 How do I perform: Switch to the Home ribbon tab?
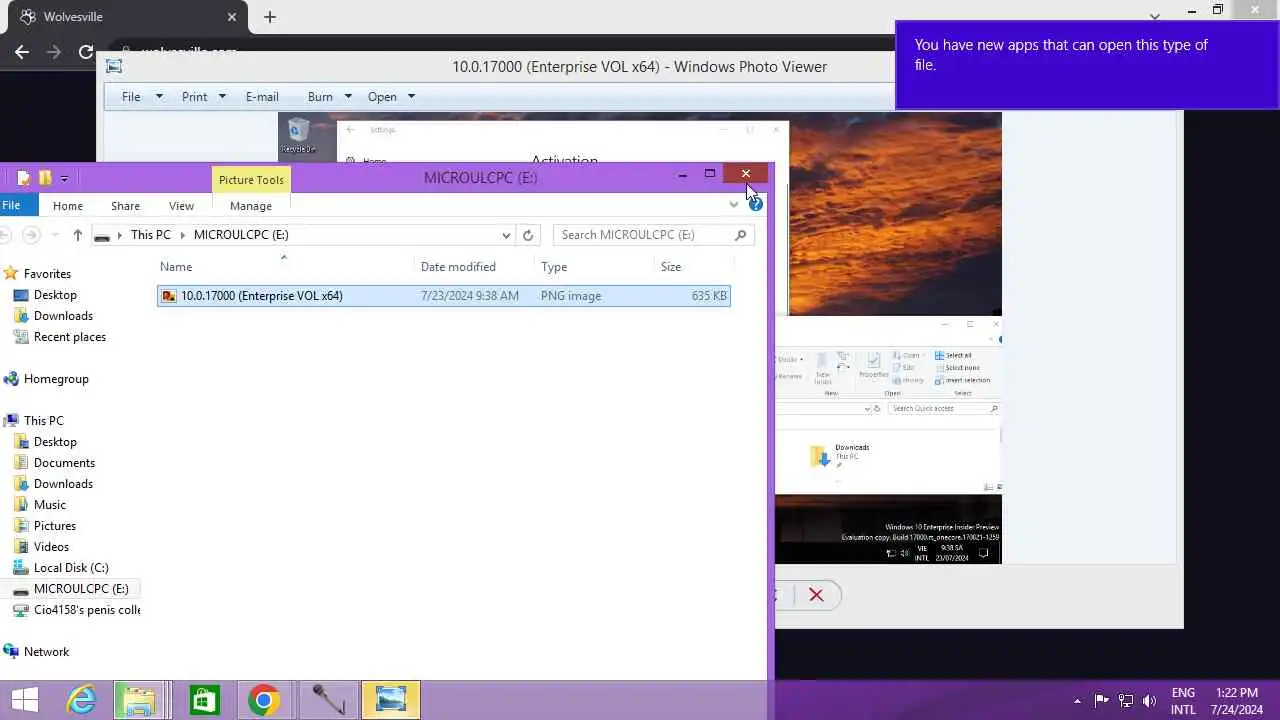click(x=68, y=206)
